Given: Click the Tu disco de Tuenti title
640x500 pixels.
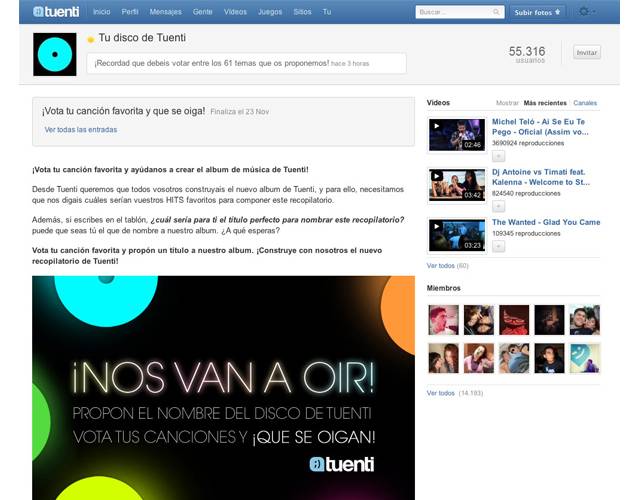Looking at the screenshot, I should click(142, 38).
